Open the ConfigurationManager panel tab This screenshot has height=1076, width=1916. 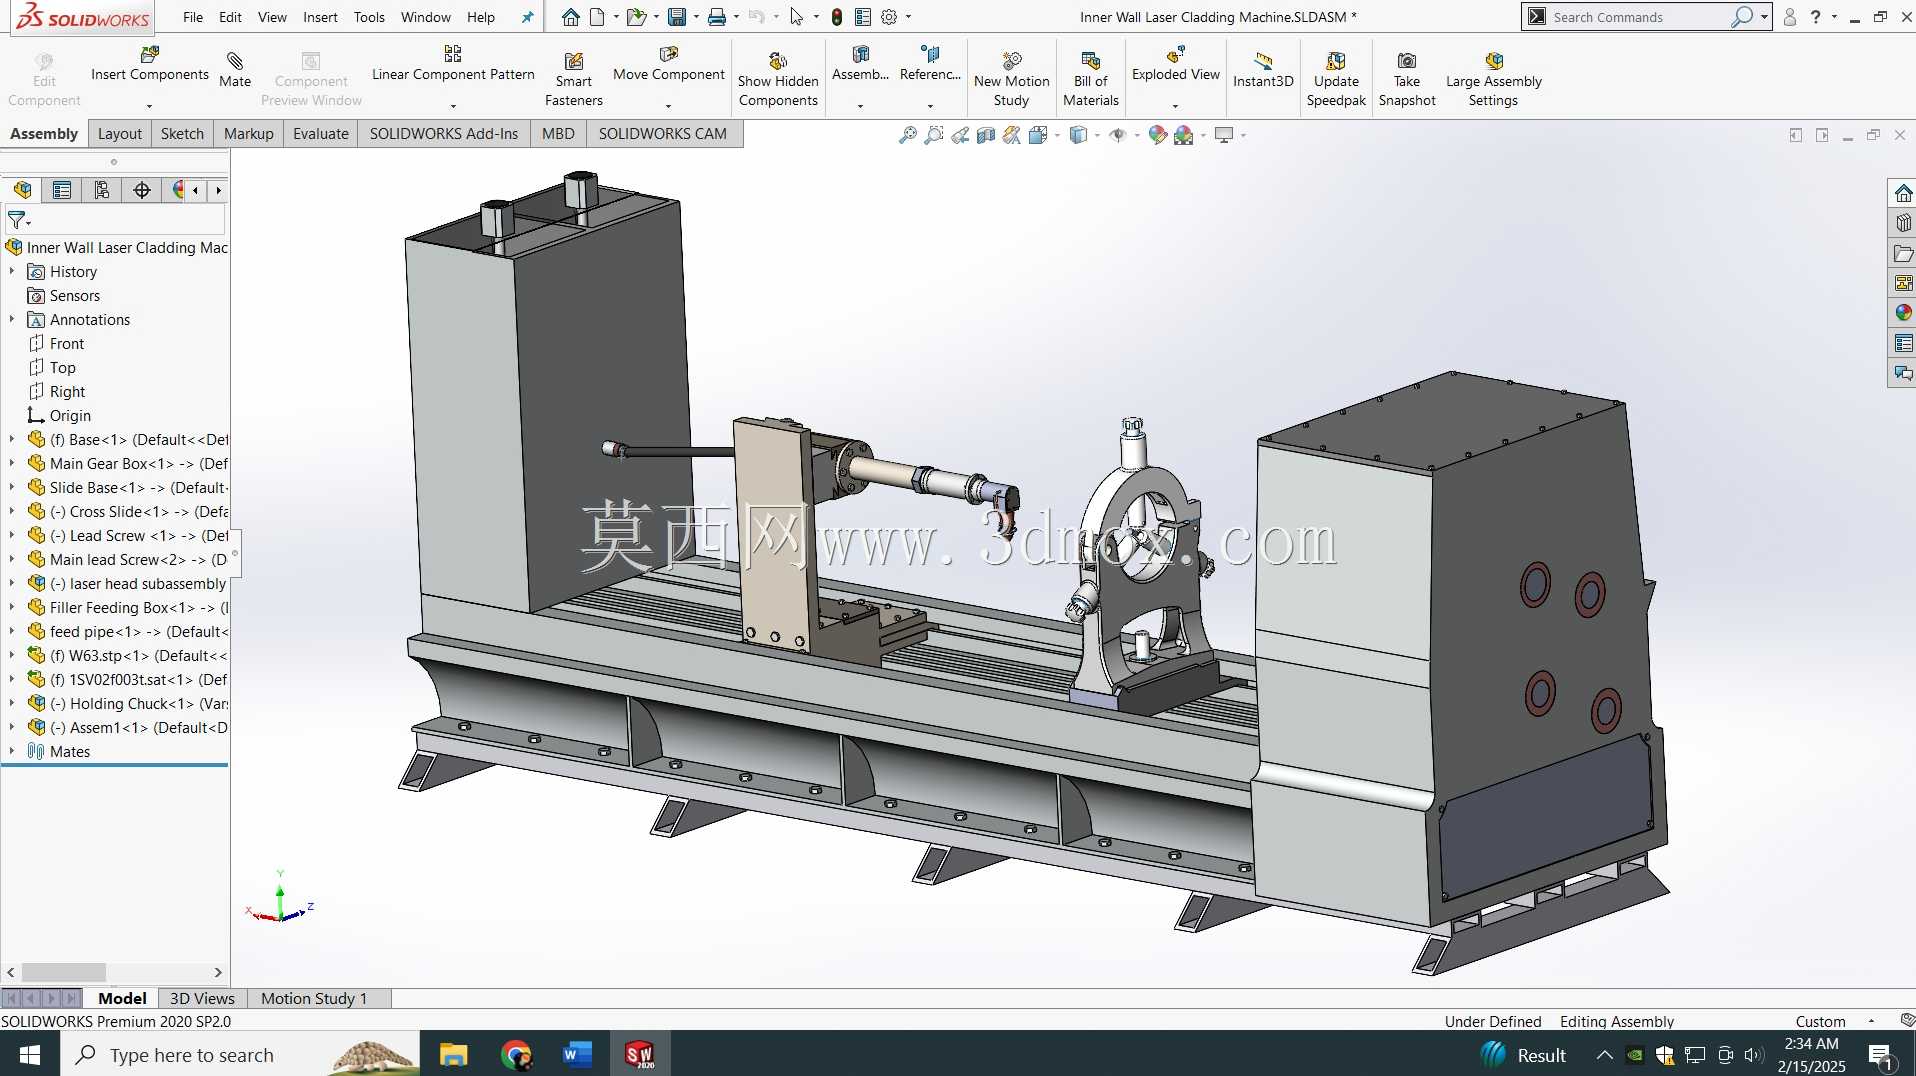[102, 190]
